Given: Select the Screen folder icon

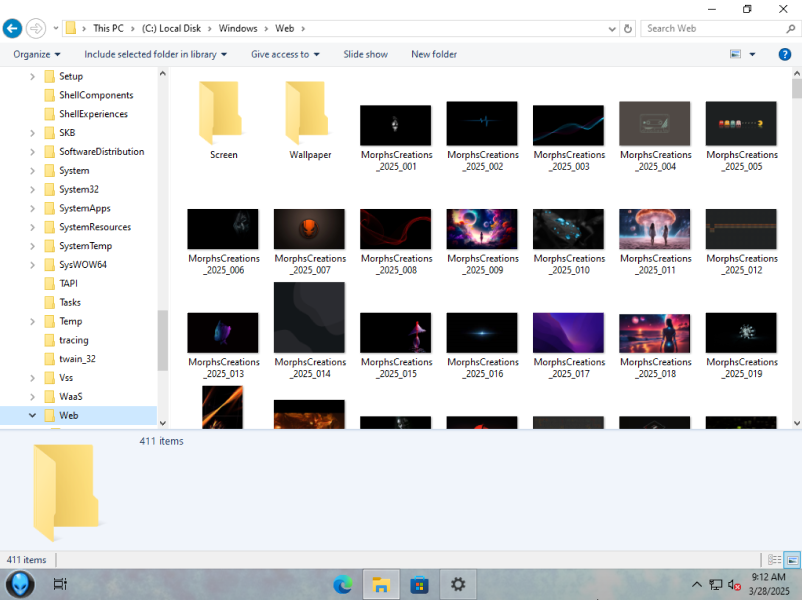Looking at the screenshot, I should click(220, 113).
